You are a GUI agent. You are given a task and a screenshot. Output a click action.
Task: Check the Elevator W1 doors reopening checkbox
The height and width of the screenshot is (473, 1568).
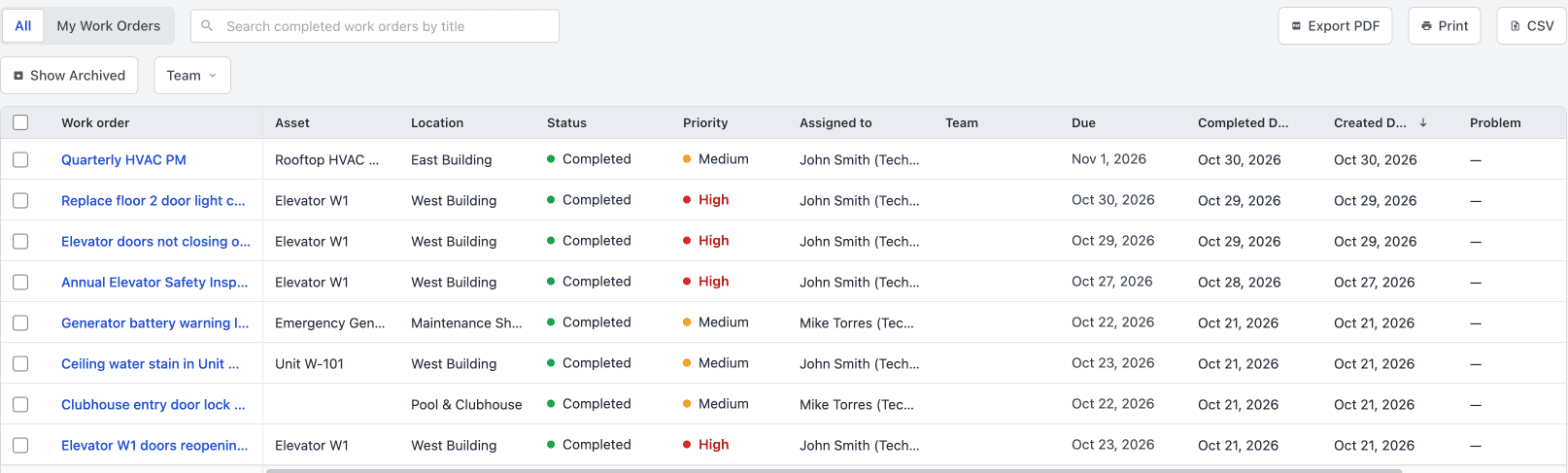[x=21, y=446]
